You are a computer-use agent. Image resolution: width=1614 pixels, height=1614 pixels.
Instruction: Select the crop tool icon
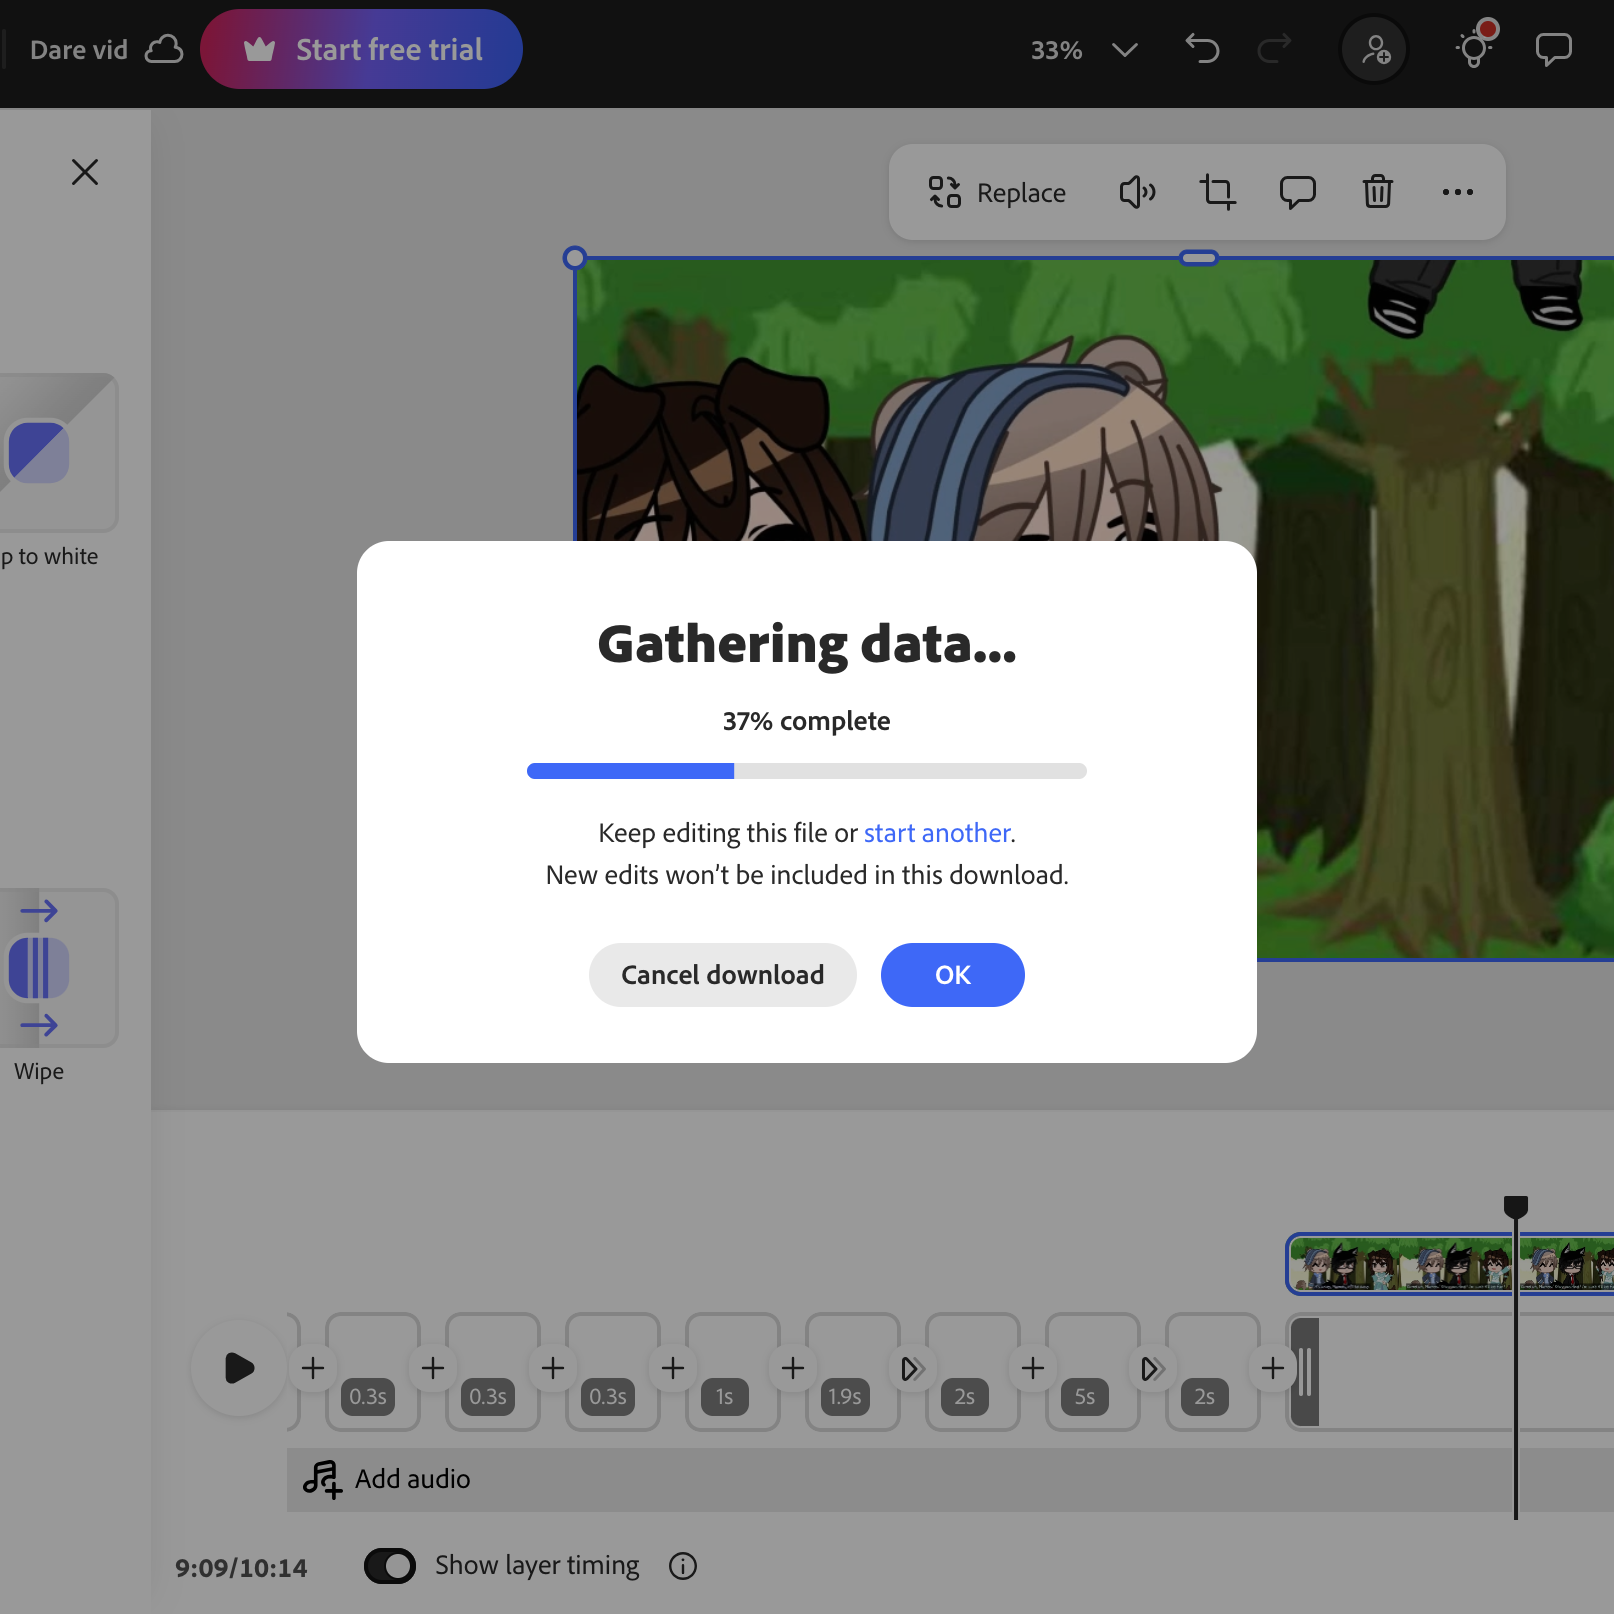(1217, 192)
